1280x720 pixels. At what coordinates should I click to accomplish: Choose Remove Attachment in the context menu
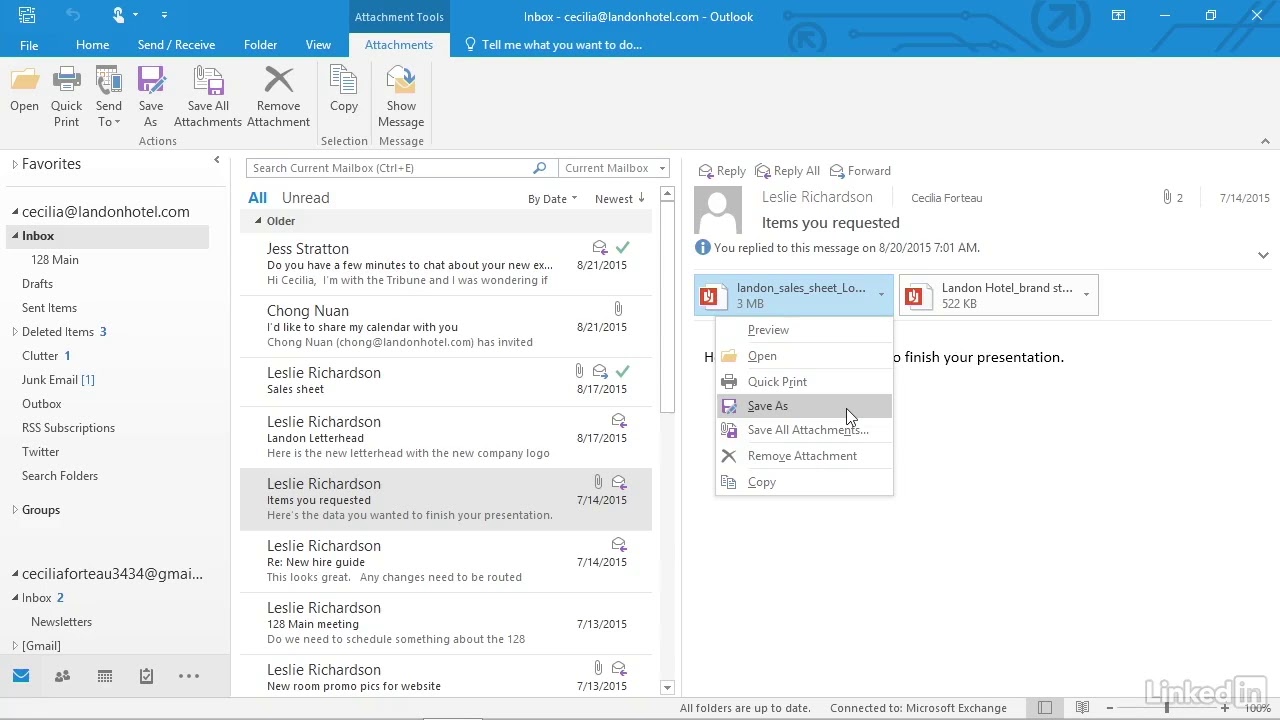point(802,456)
